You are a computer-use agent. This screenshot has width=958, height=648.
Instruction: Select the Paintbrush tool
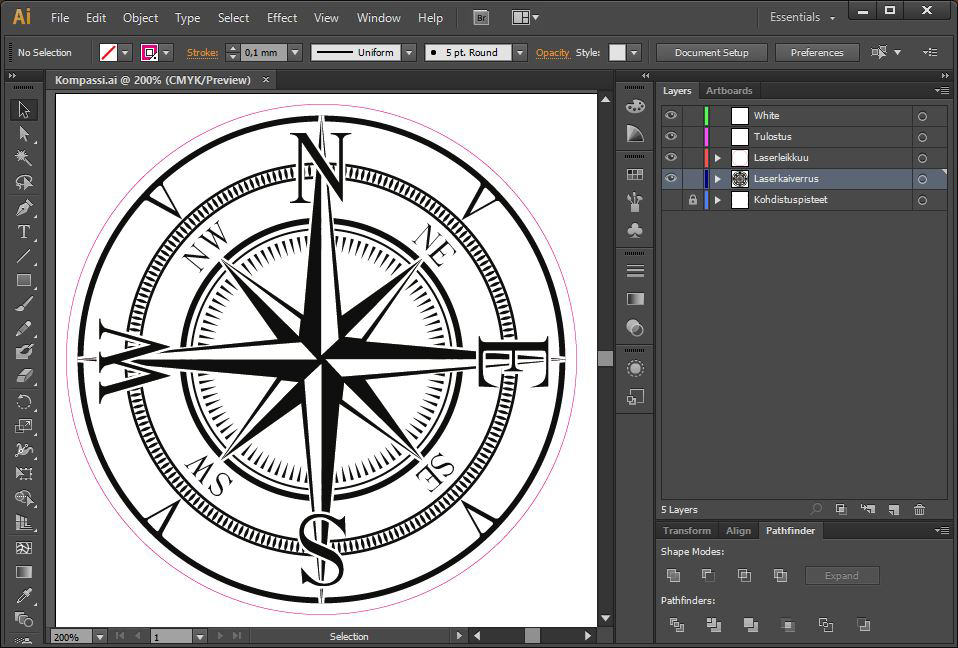click(24, 304)
